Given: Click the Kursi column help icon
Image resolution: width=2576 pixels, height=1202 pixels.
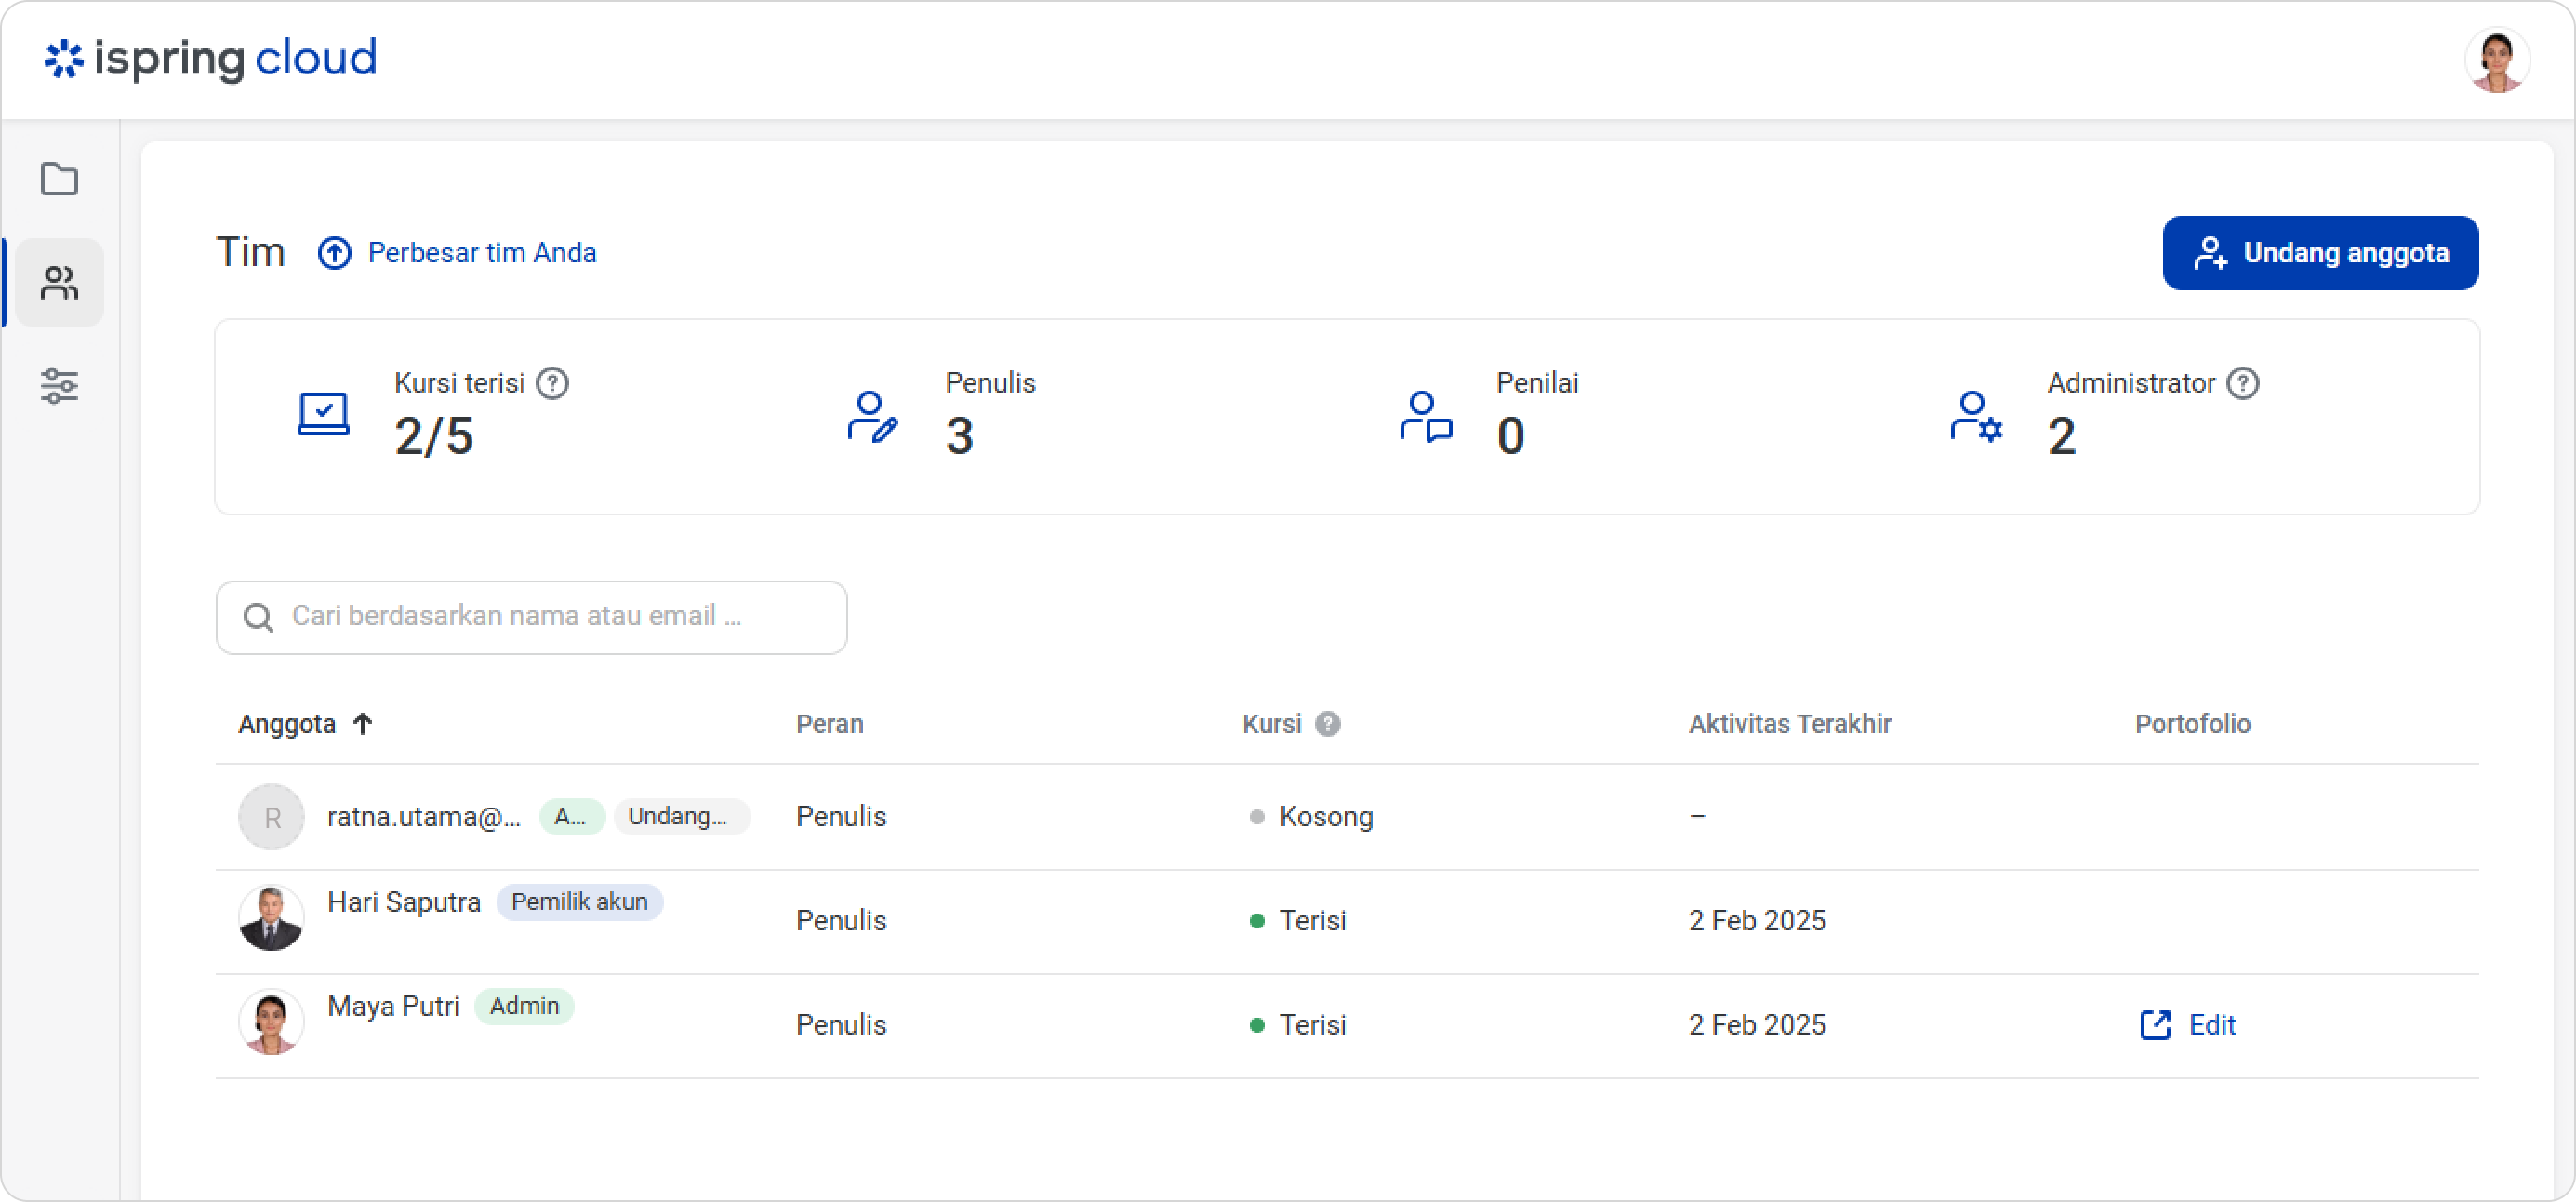Looking at the screenshot, I should pos(1327,724).
